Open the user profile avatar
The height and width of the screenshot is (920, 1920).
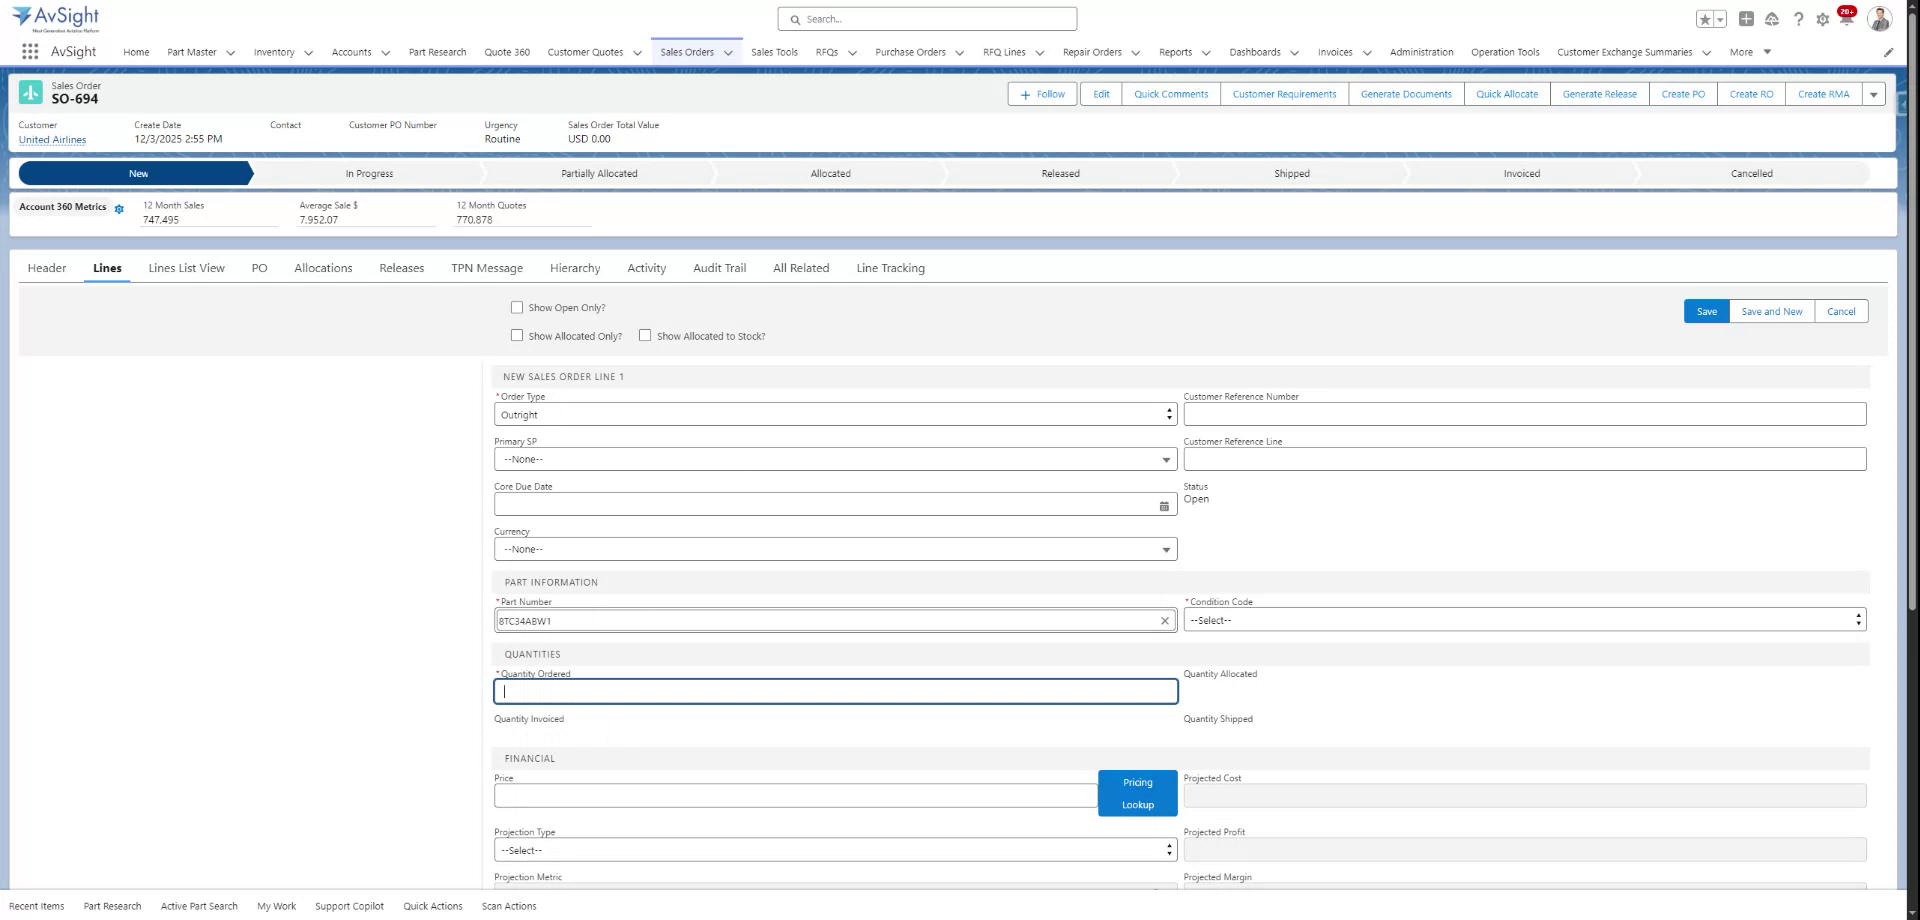pyautogui.click(x=1880, y=18)
